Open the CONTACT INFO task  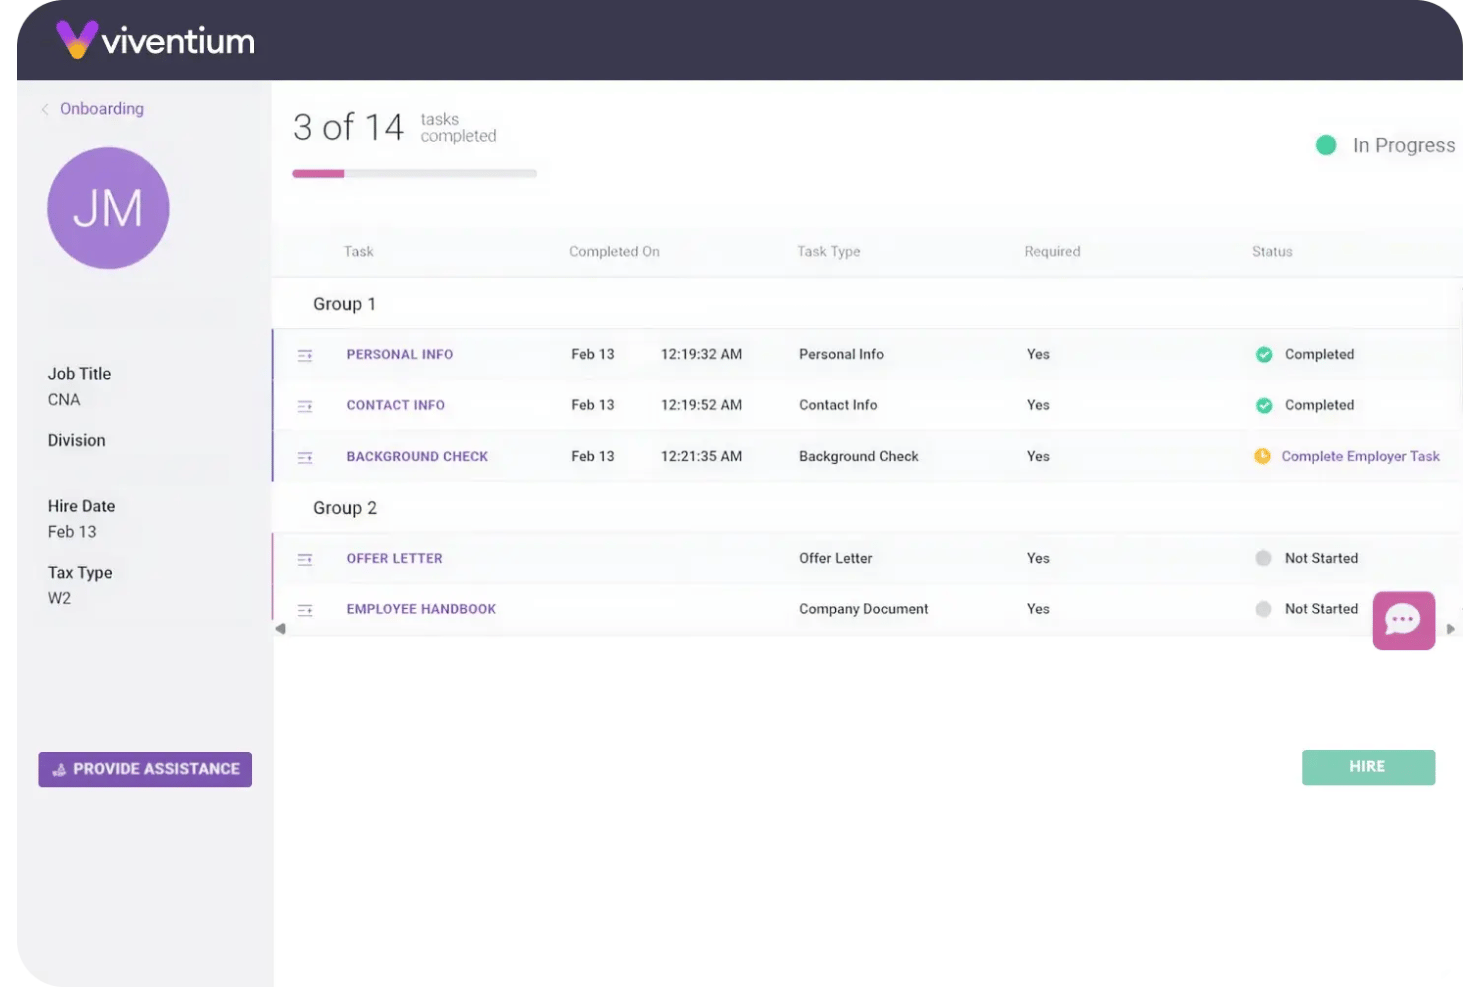click(396, 405)
